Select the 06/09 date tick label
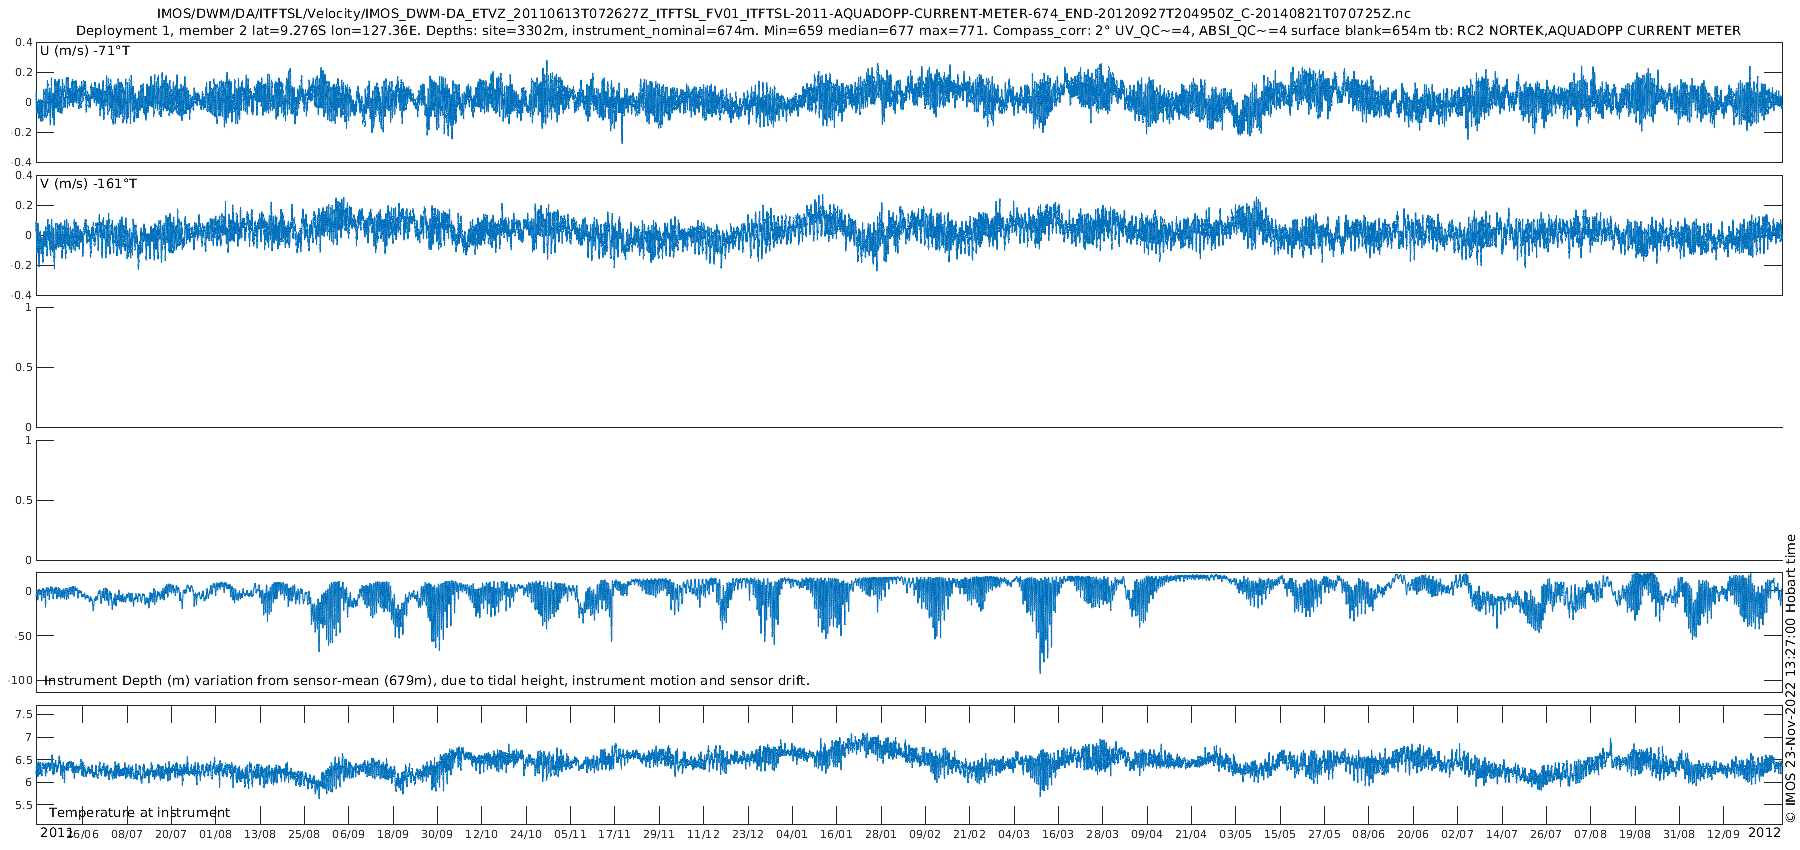1800x850 pixels. (349, 835)
